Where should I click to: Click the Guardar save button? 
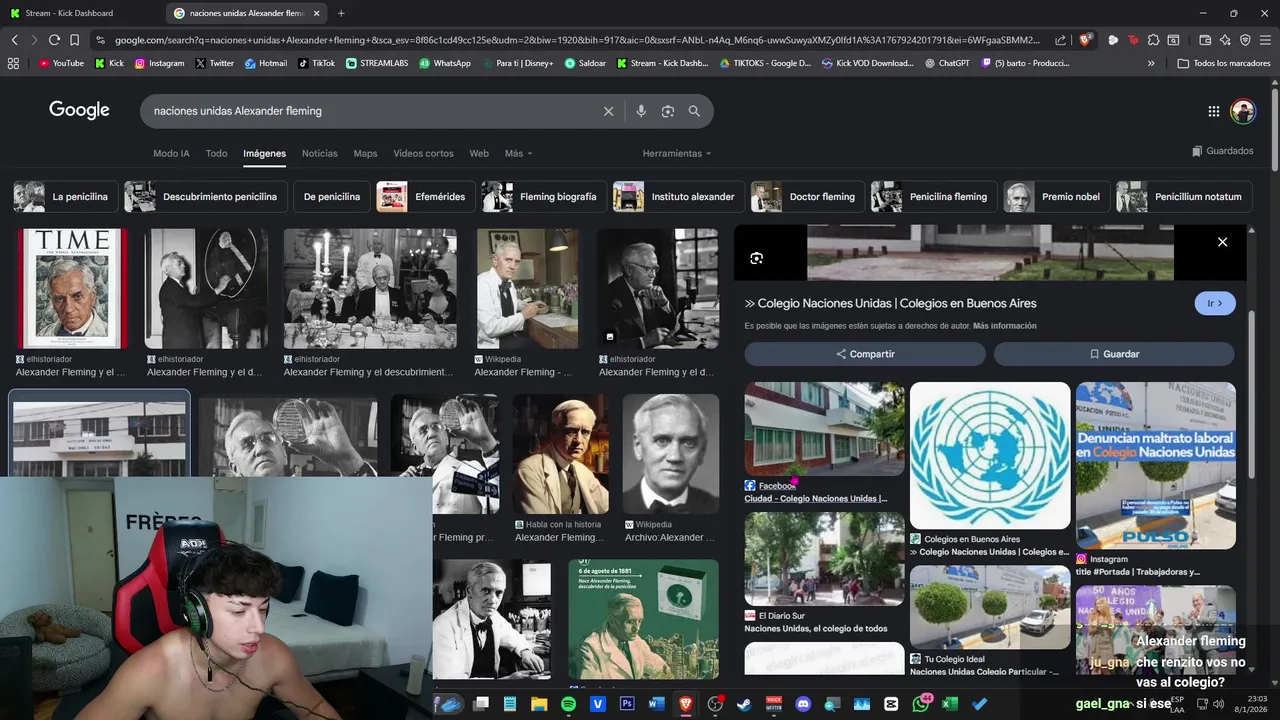tap(1114, 354)
